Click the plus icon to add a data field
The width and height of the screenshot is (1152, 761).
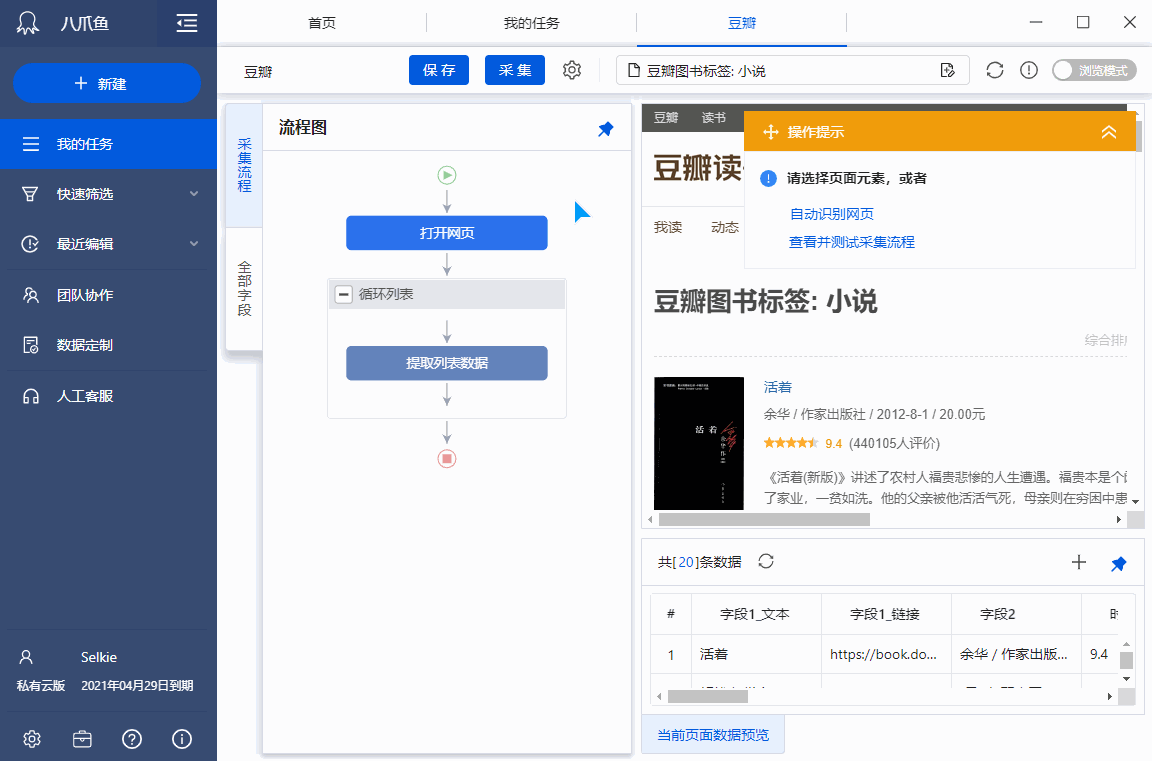pyautogui.click(x=1078, y=562)
